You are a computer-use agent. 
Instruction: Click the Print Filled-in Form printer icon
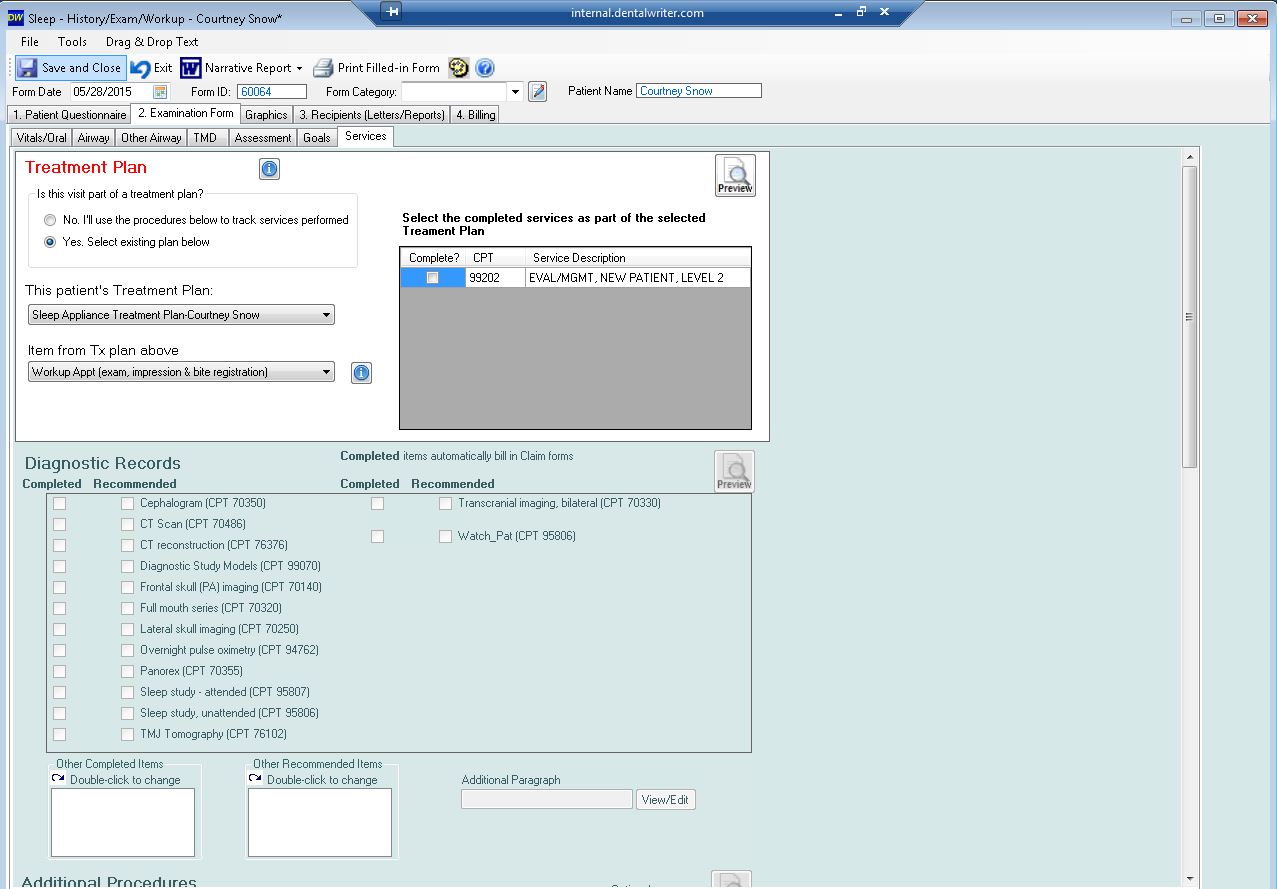tap(323, 68)
